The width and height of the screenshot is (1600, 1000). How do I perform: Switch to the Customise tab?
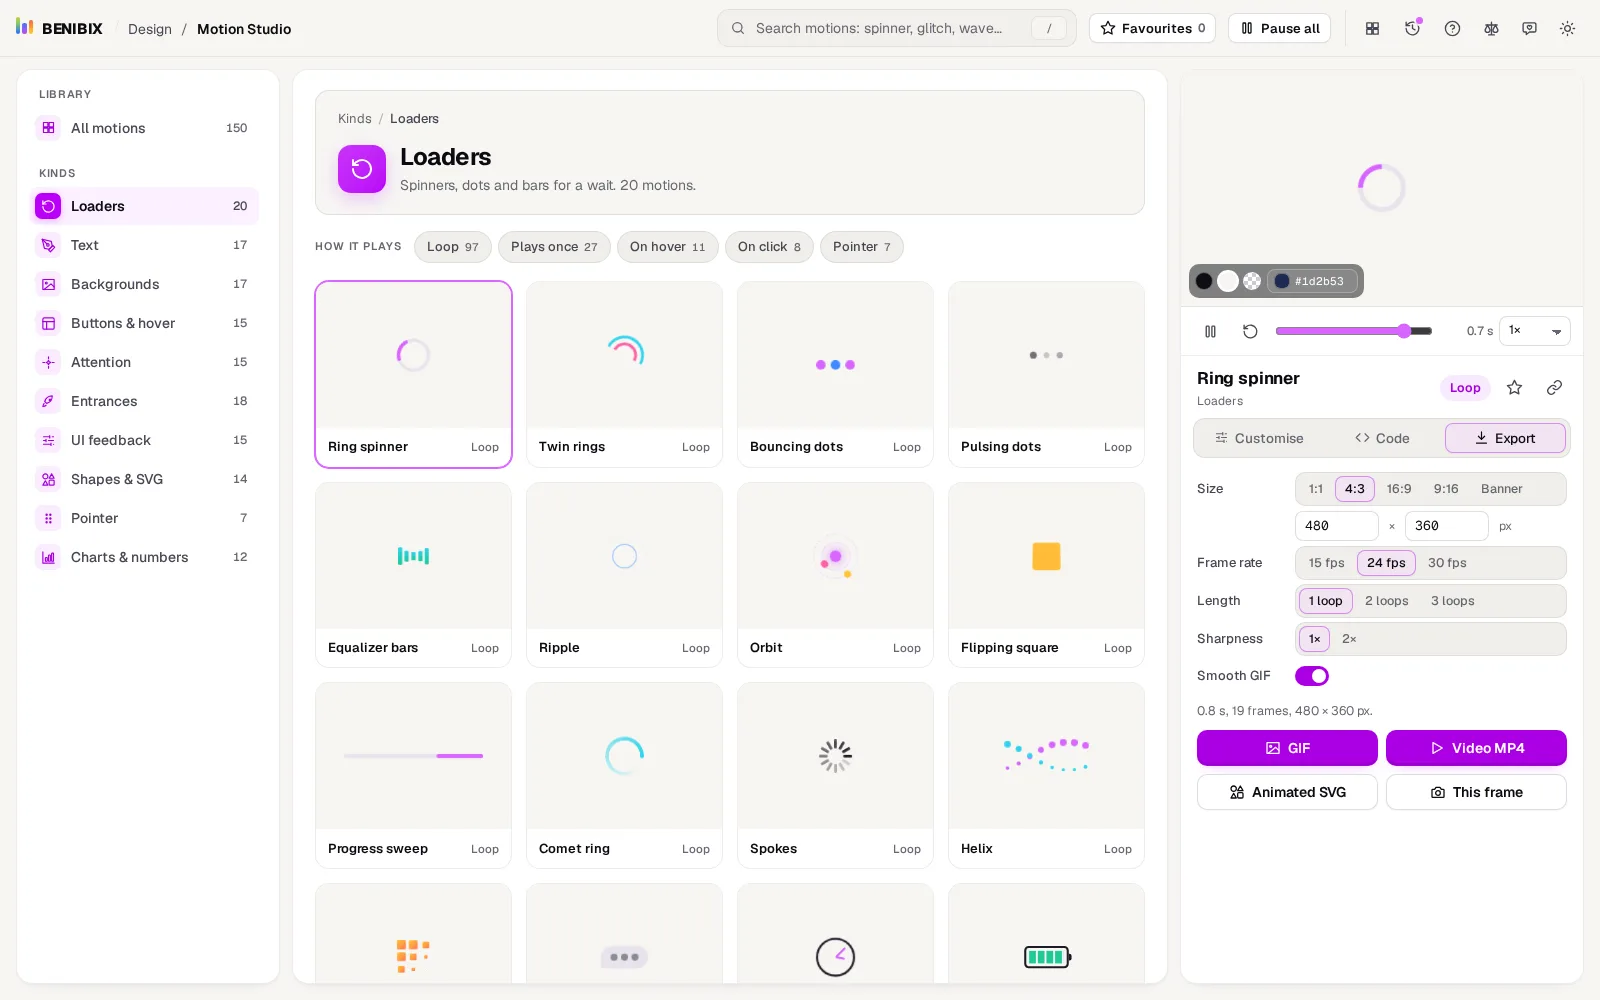point(1259,438)
